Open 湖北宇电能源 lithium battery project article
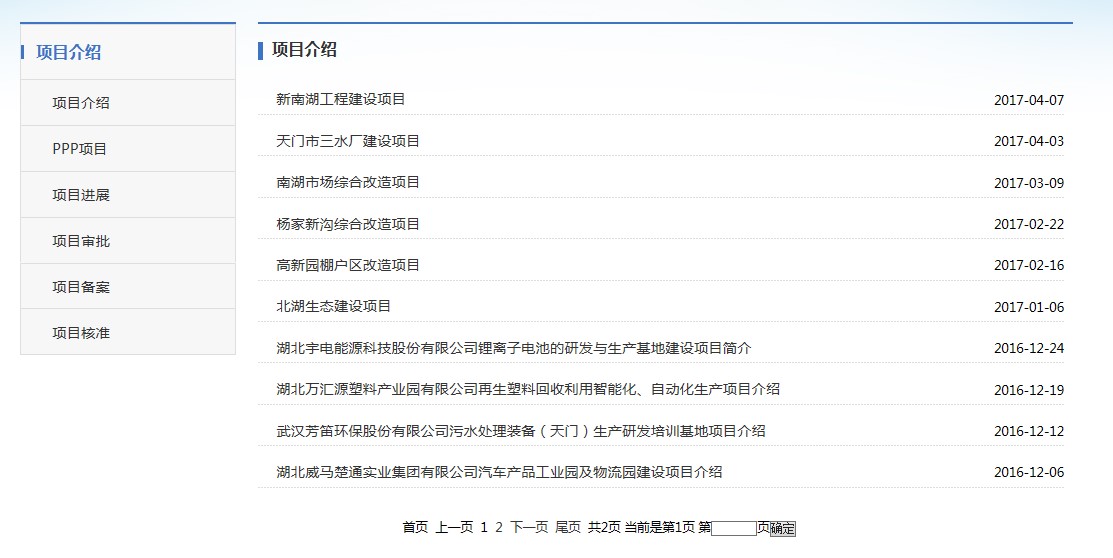This screenshot has height=558, width=1113. point(513,348)
